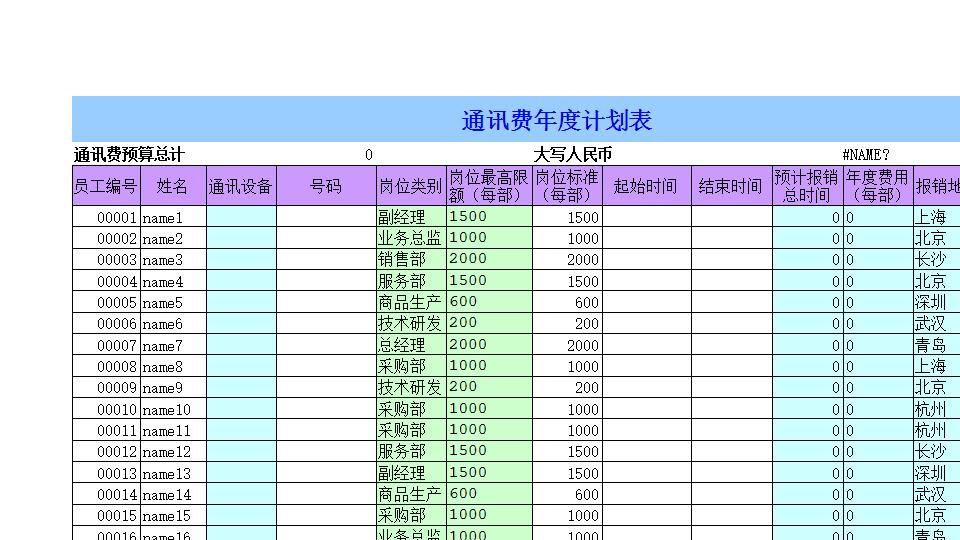The image size is (960, 540).
Task: Select 技术研发 in the name6 row
Action: click(x=411, y=323)
